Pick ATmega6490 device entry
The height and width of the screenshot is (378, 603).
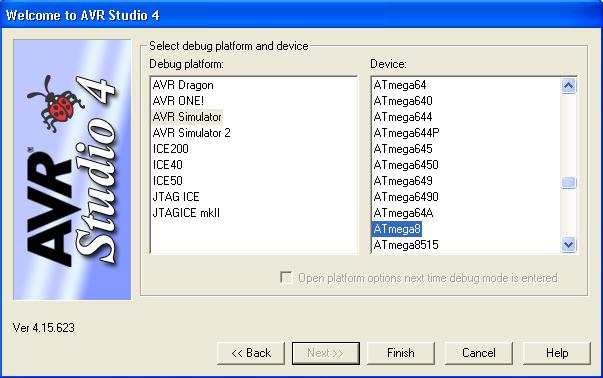pos(406,196)
